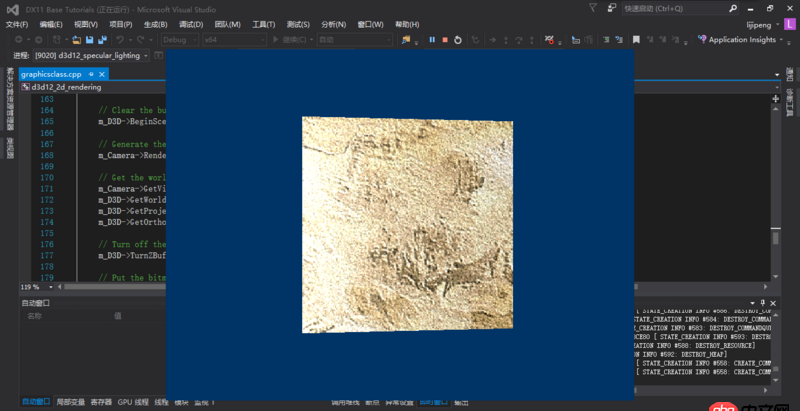This screenshot has width=800, height=411.
Task: Click the show next statement arrow
Action: click(493, 40)
